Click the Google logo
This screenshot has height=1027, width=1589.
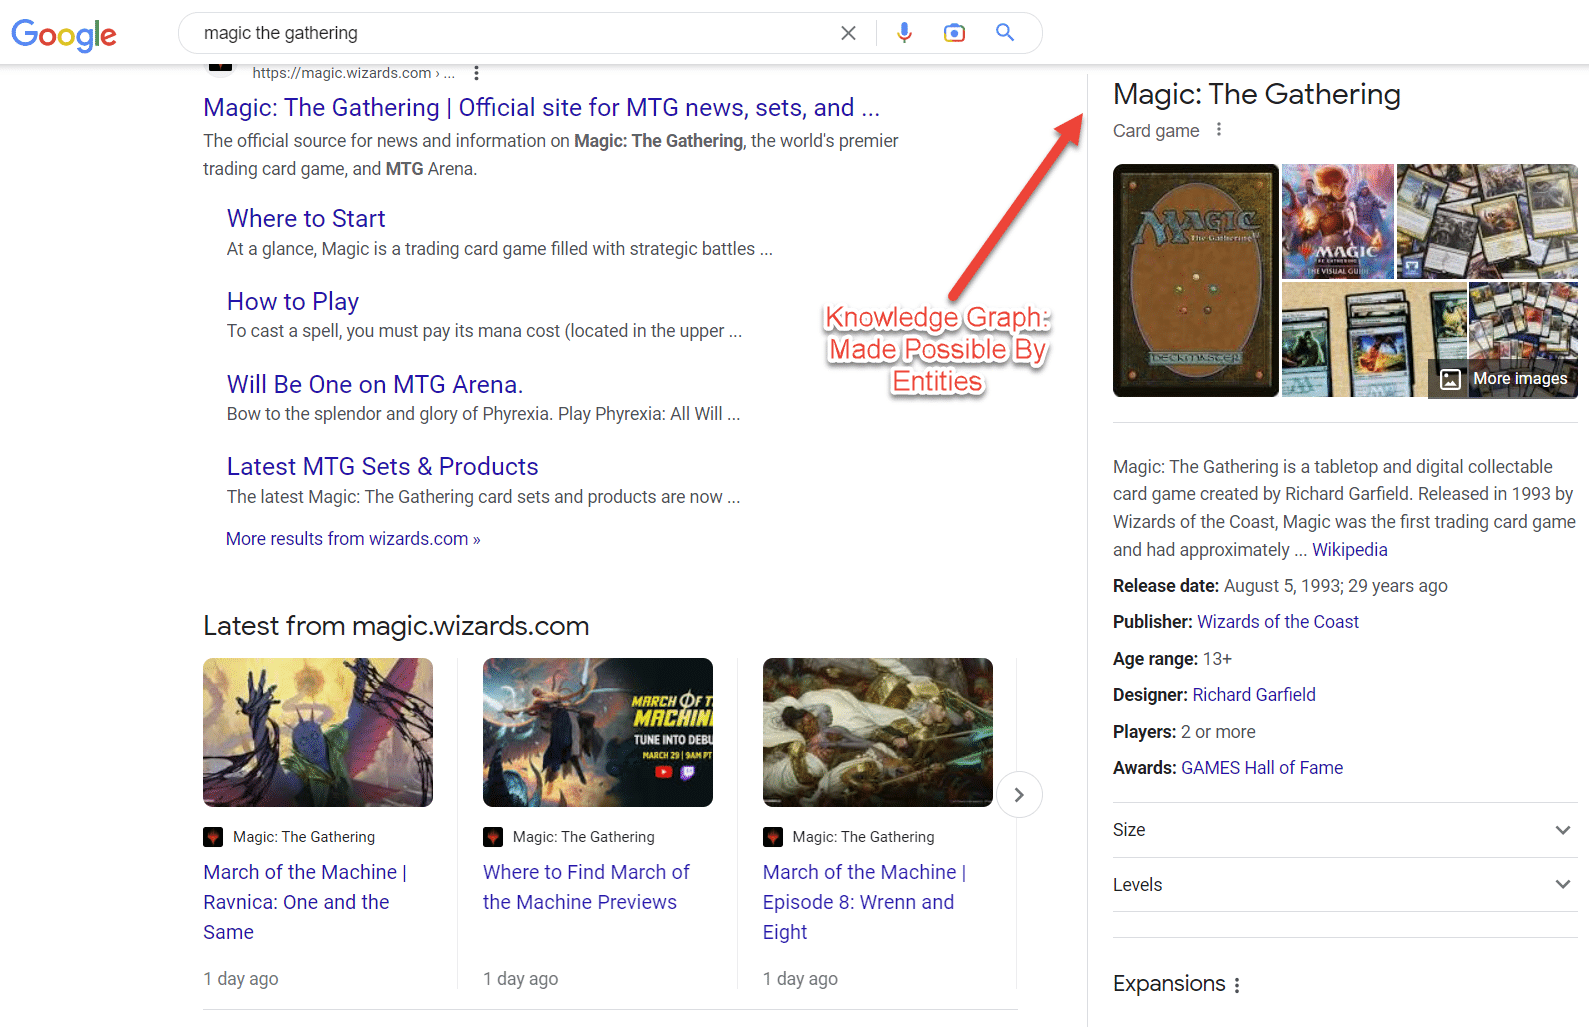[x=64, y=34]
